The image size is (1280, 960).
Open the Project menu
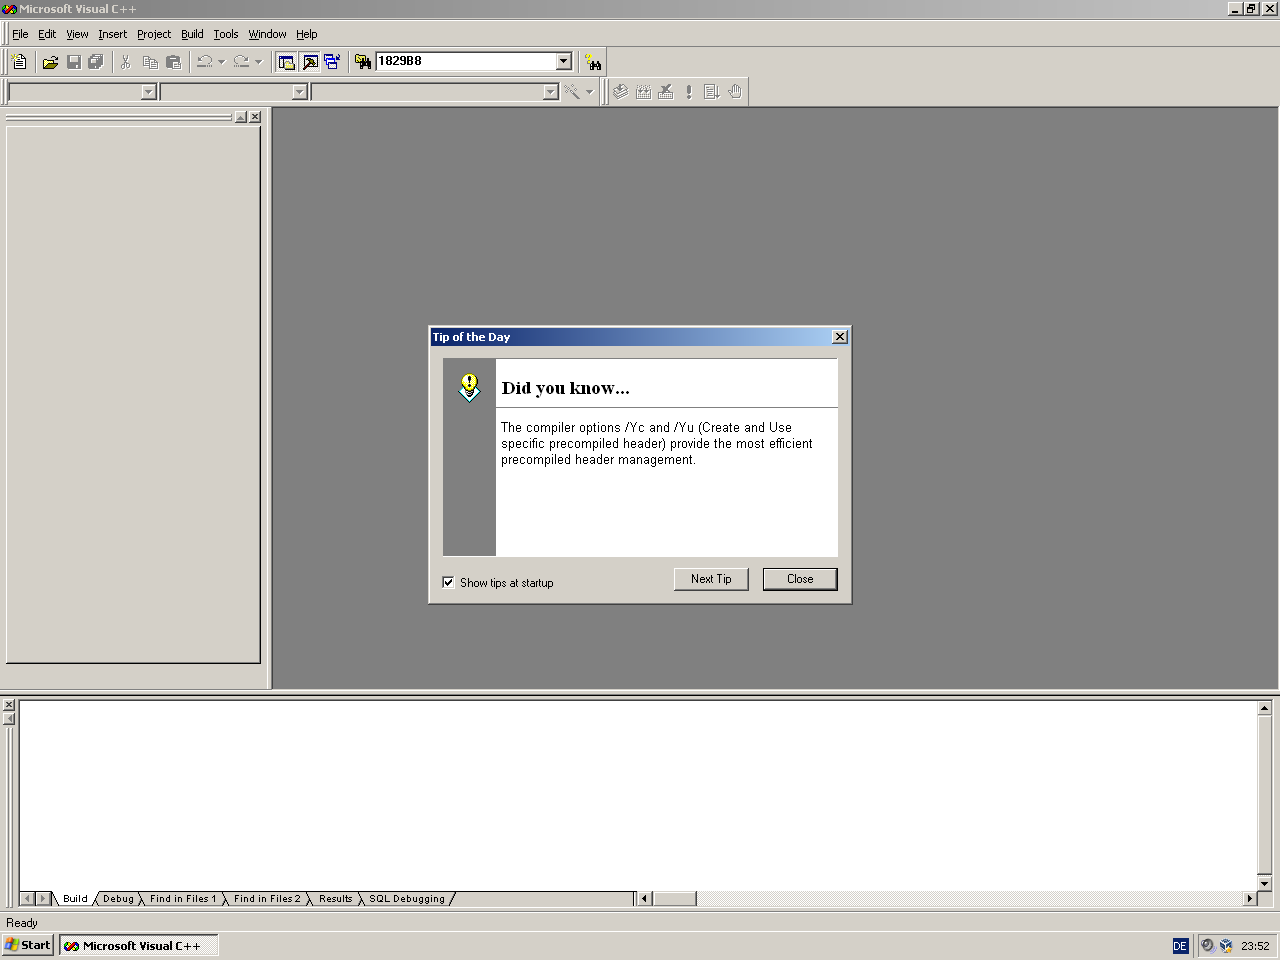pos(153,34)
